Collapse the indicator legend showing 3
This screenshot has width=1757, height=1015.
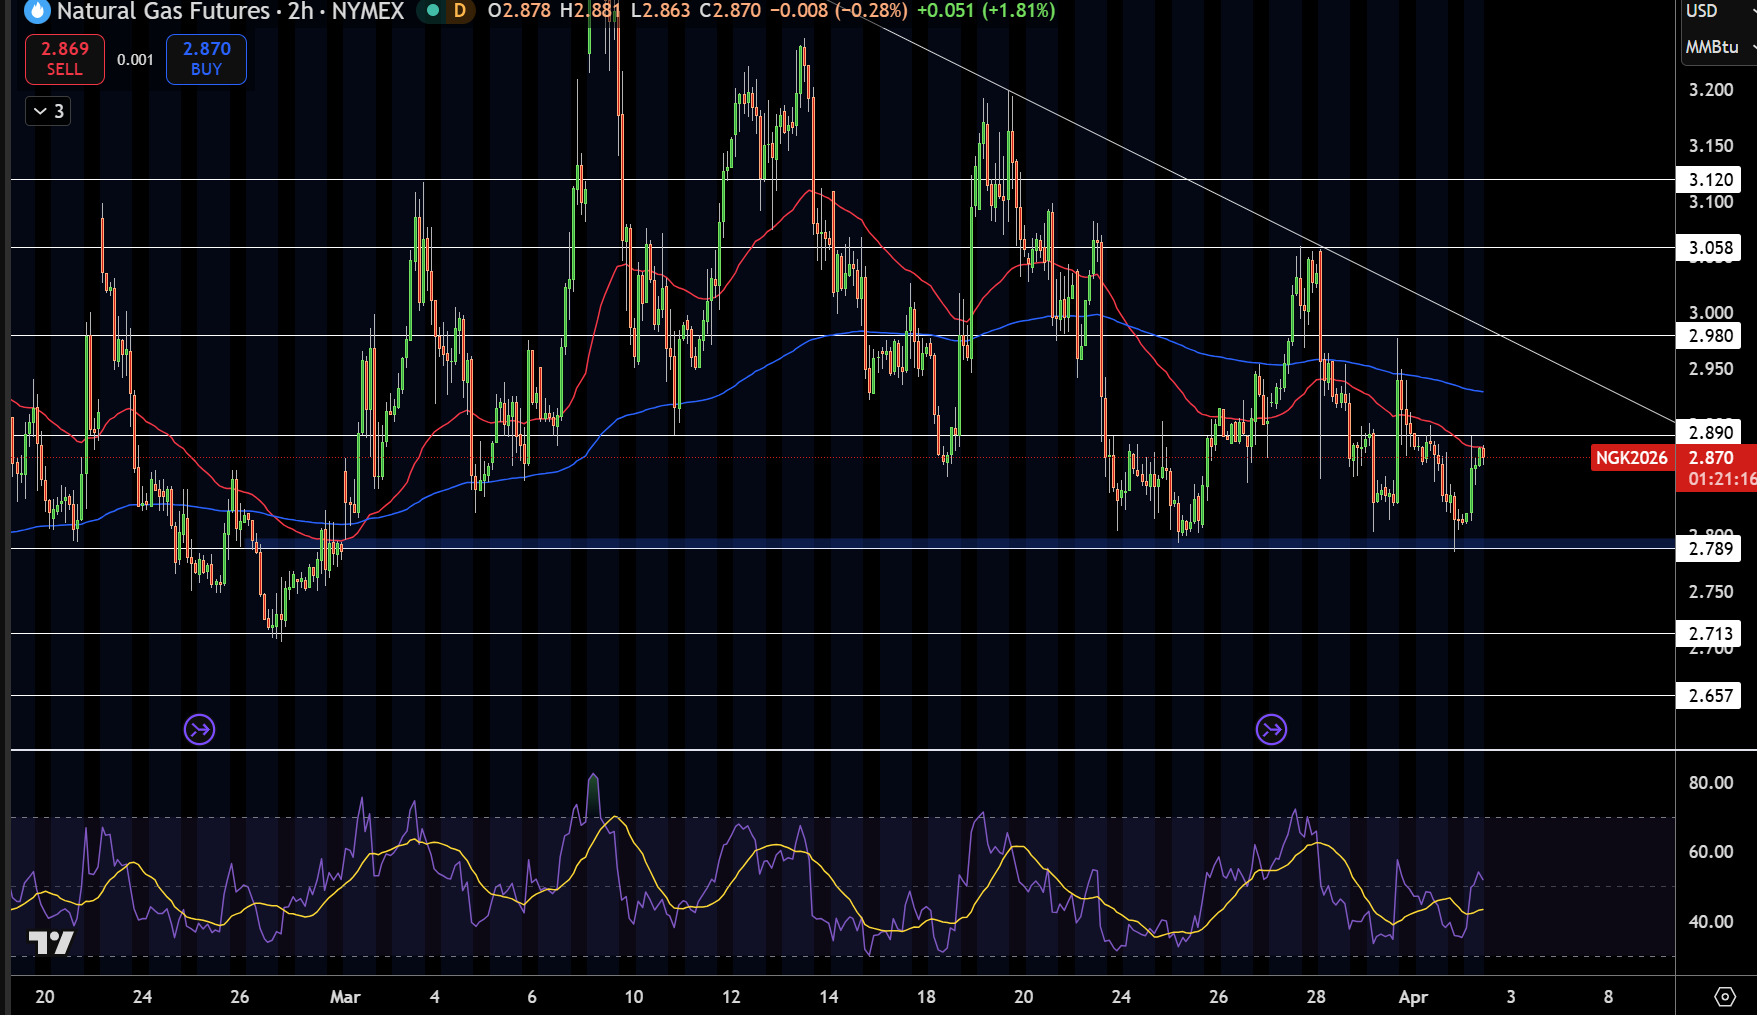coord(48,111)
